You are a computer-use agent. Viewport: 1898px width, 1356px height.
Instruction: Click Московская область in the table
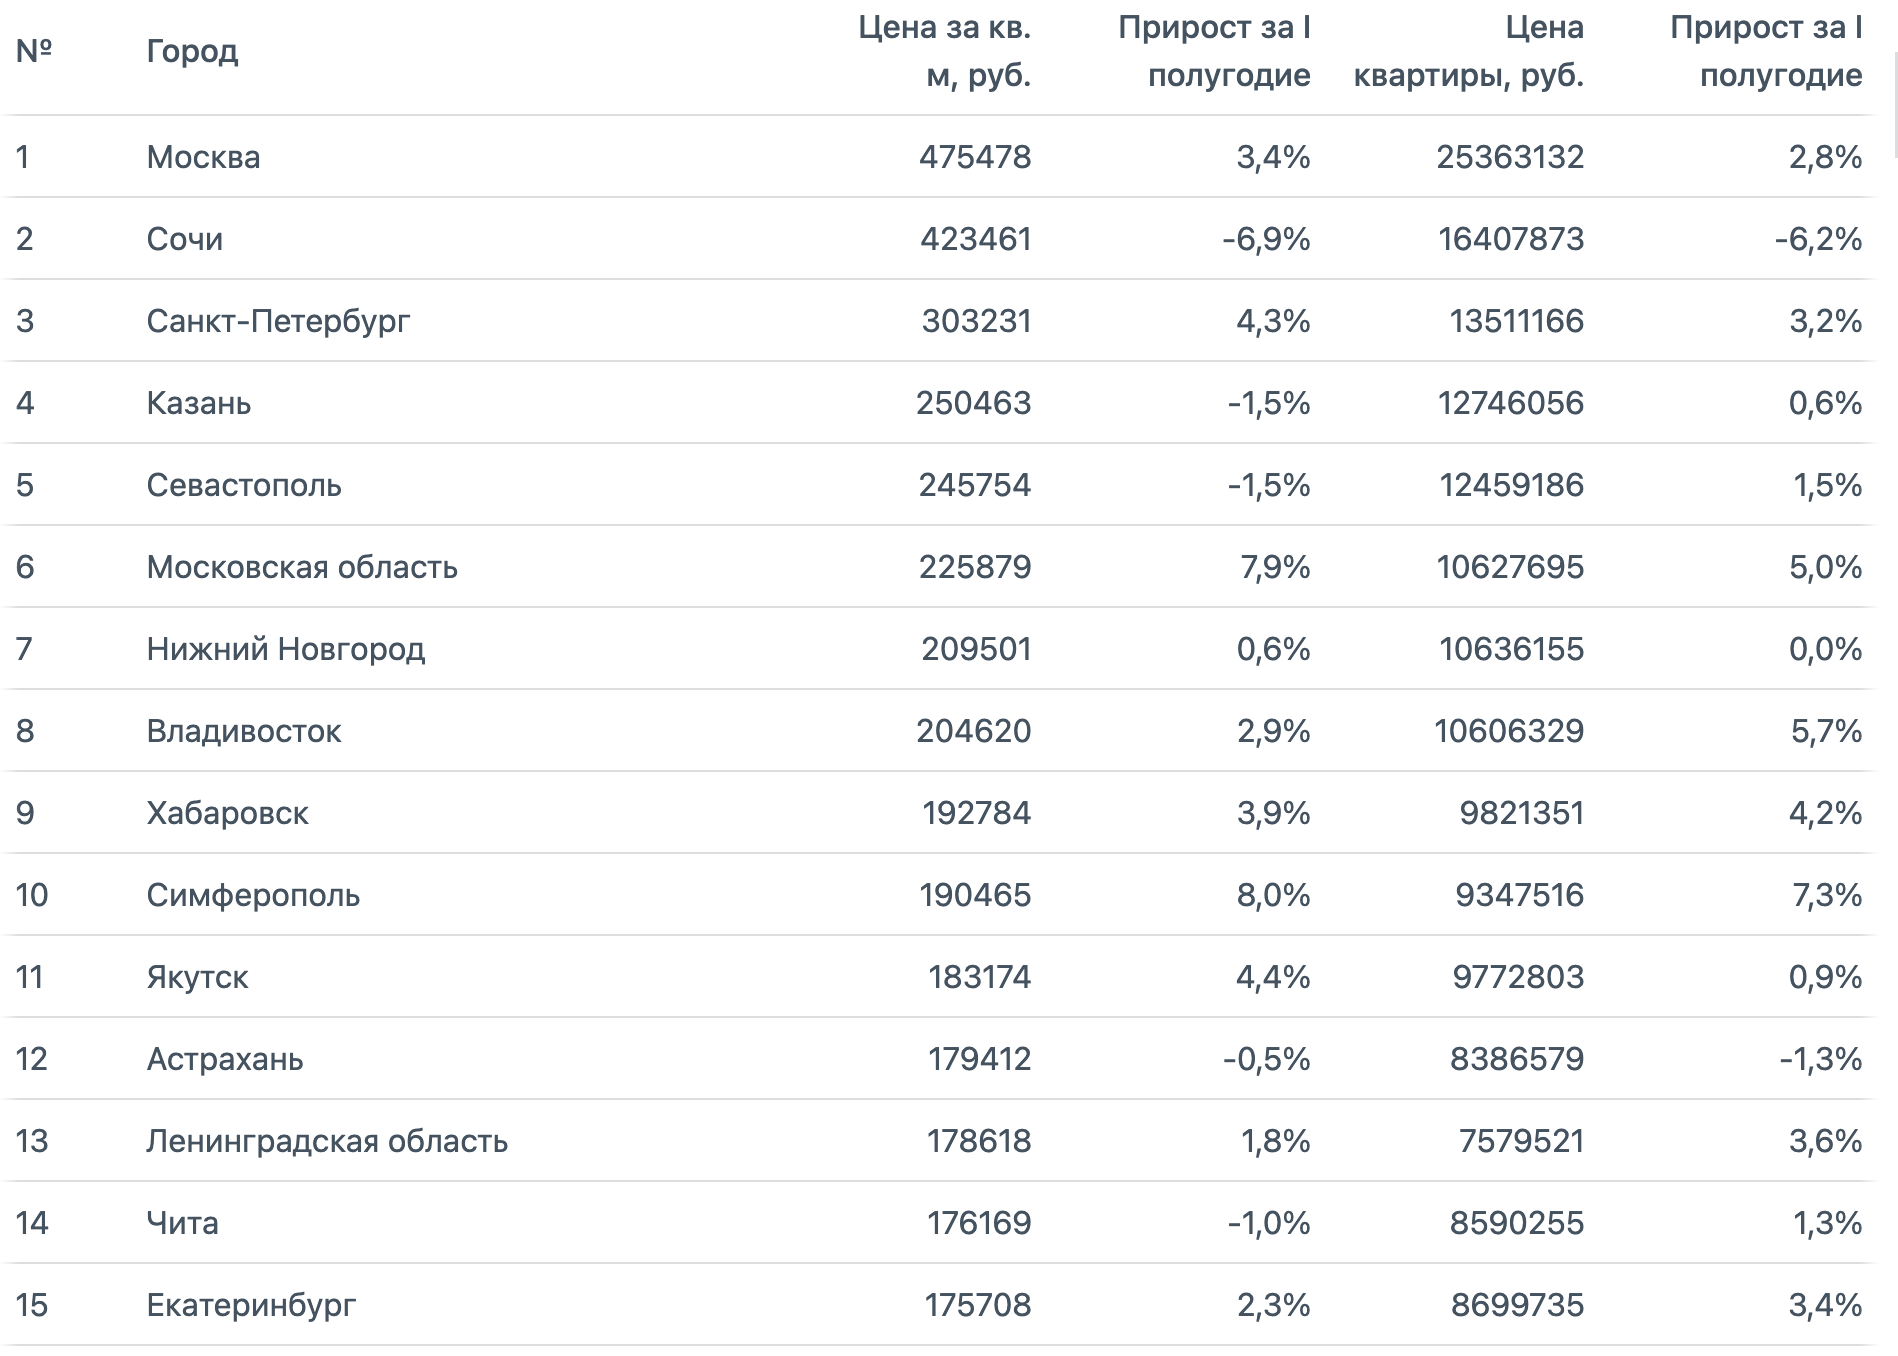[x=302, y=567]
